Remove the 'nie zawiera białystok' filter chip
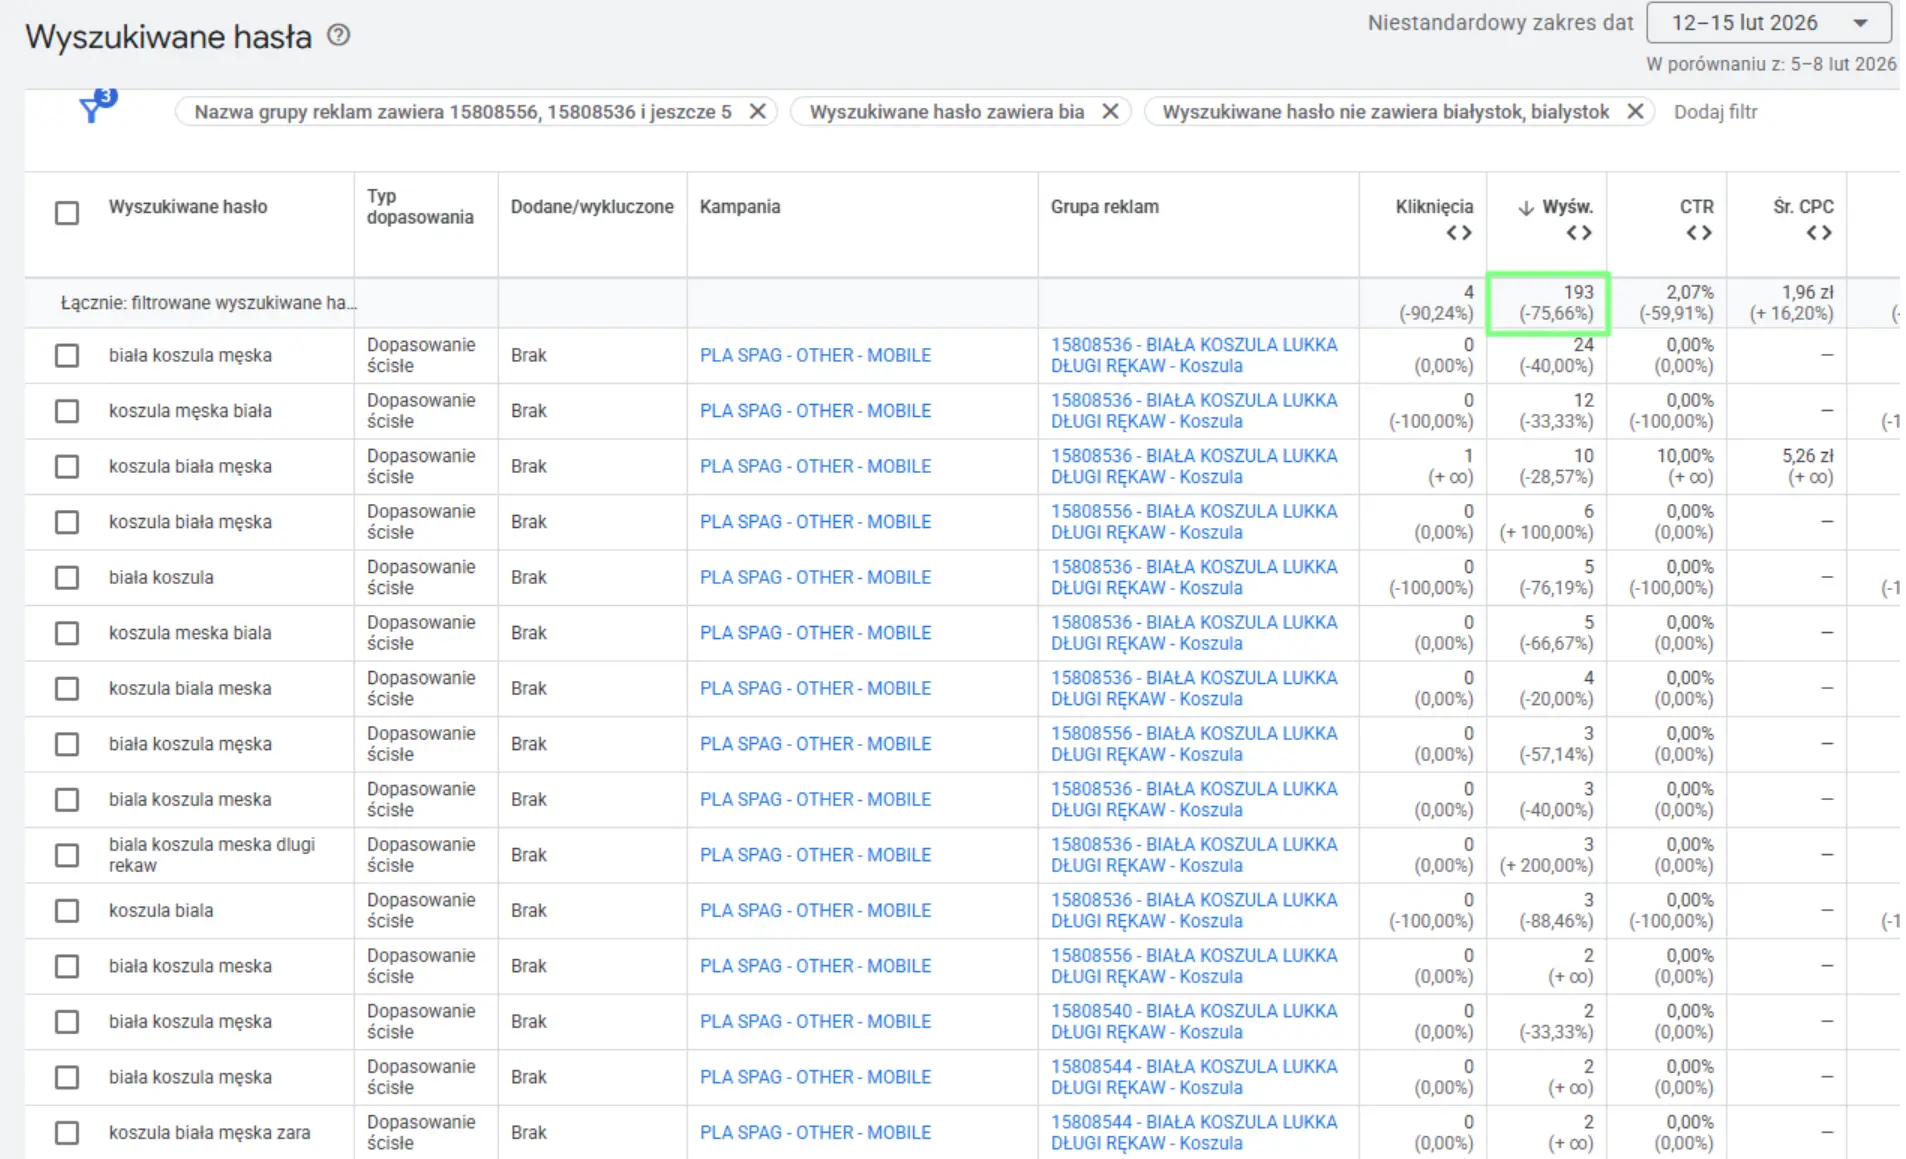This screenshot has height=1159, width=1906. click(x=1635, y=112)
